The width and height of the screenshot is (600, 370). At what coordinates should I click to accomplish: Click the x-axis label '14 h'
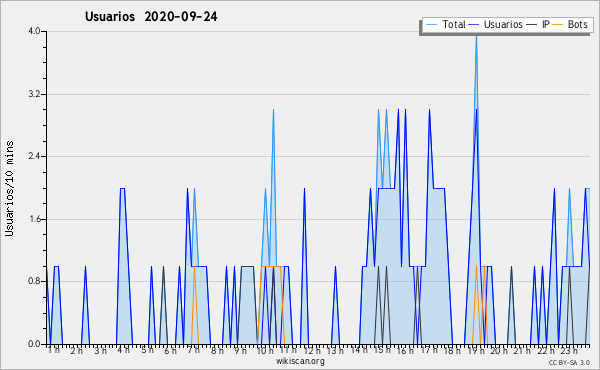click(359, 350)
